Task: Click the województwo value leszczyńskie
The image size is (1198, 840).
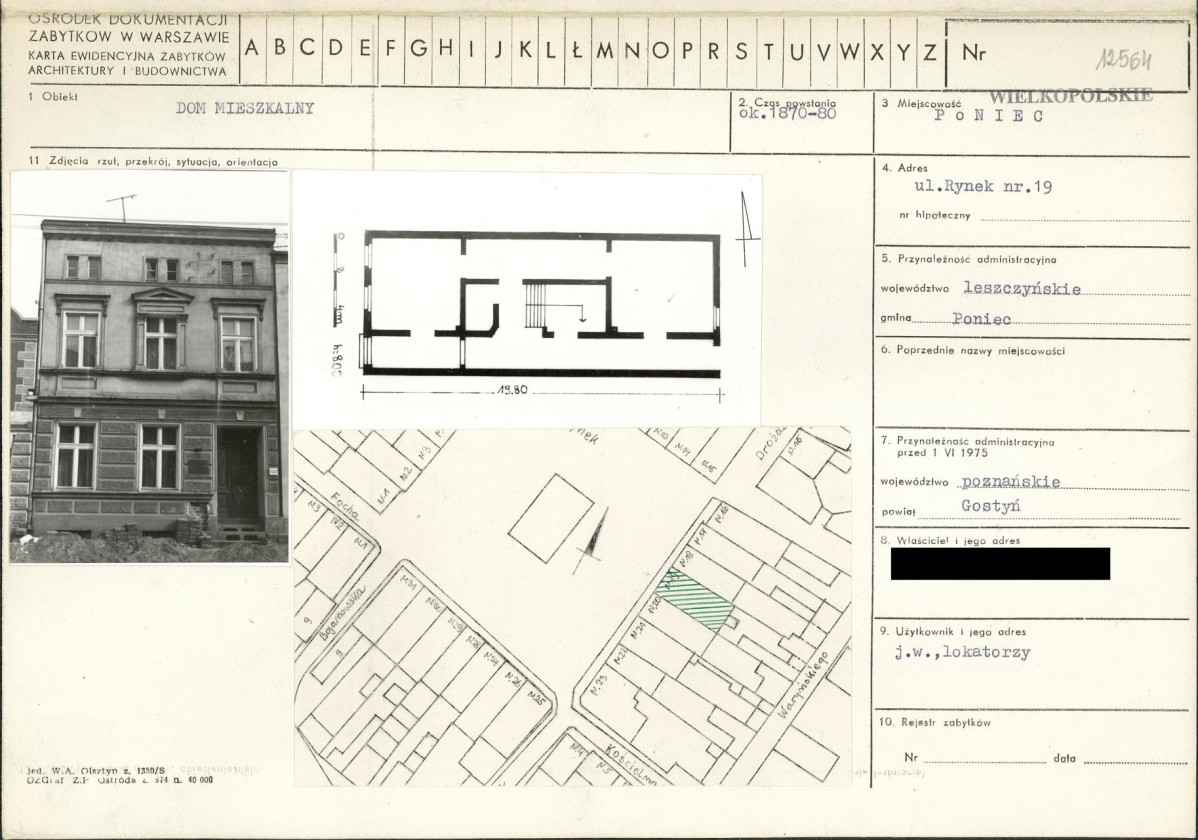Action: [x=1022, y=288]
